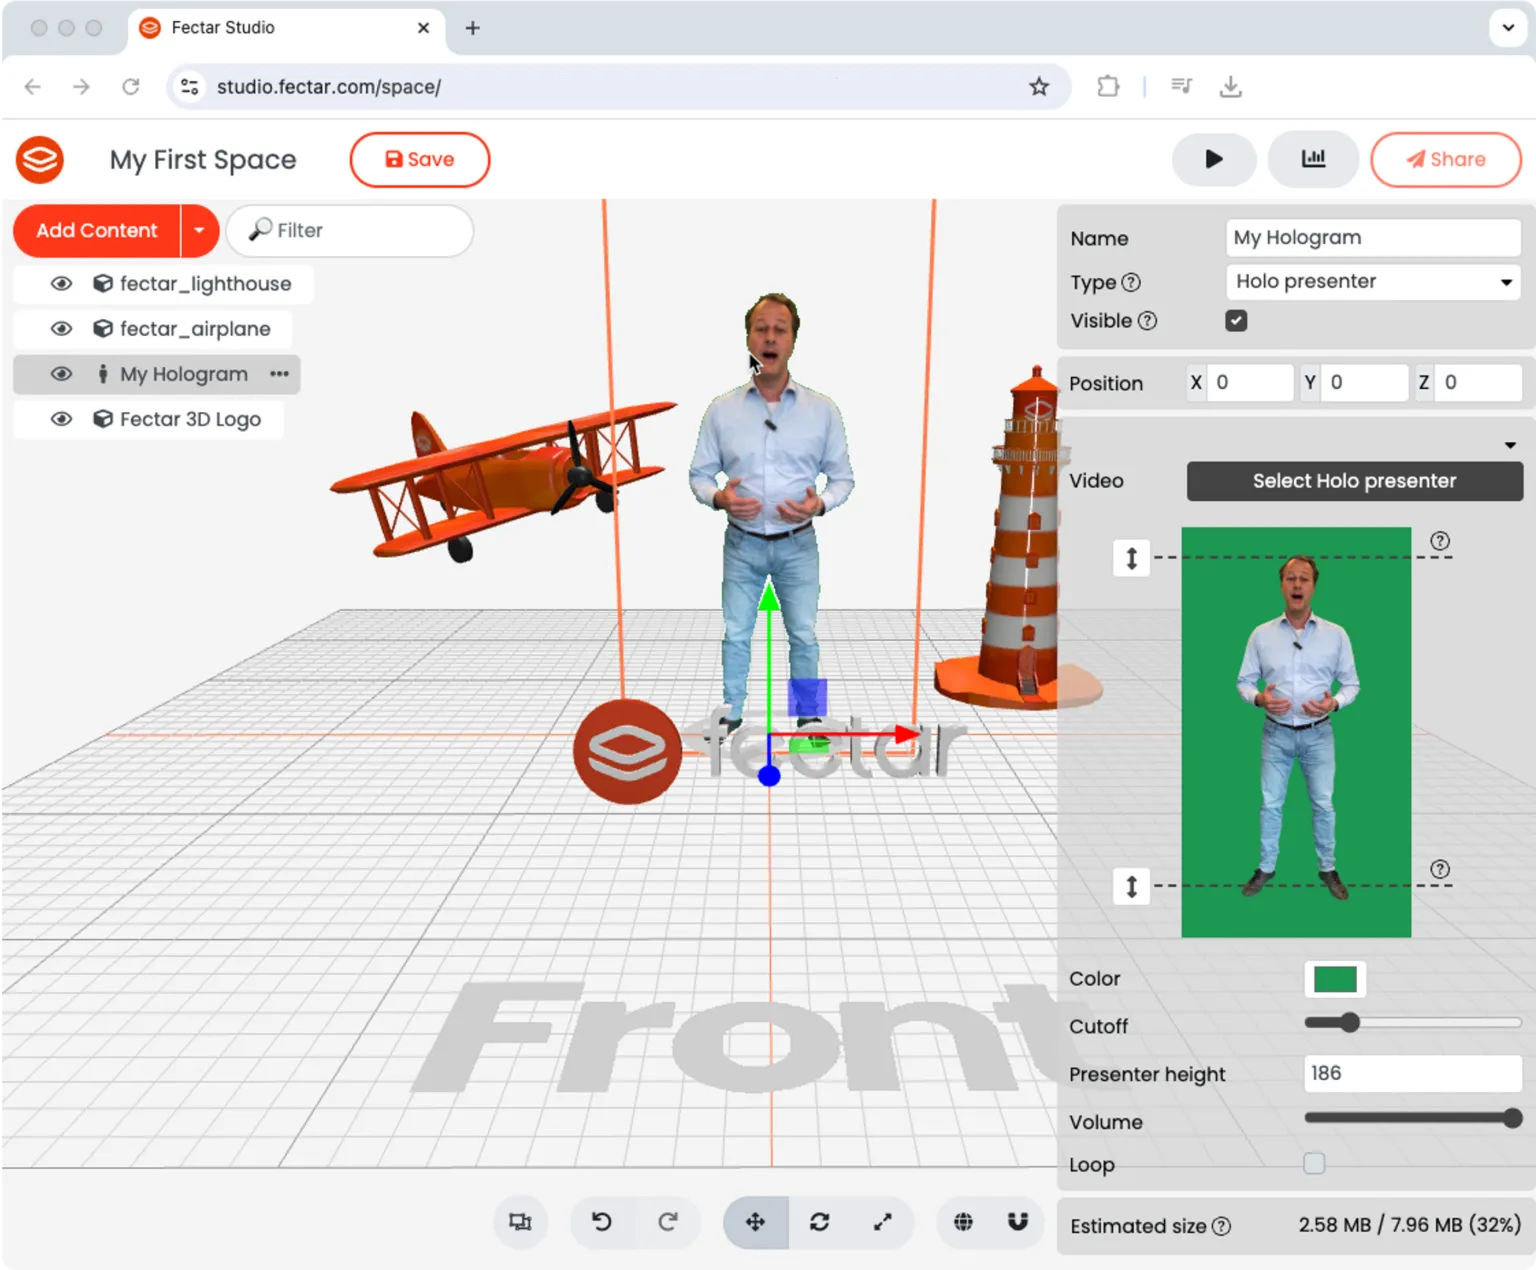1536x1270 pixels.
Task: Uncheck the Visible checkbox
Action: 1236,321
